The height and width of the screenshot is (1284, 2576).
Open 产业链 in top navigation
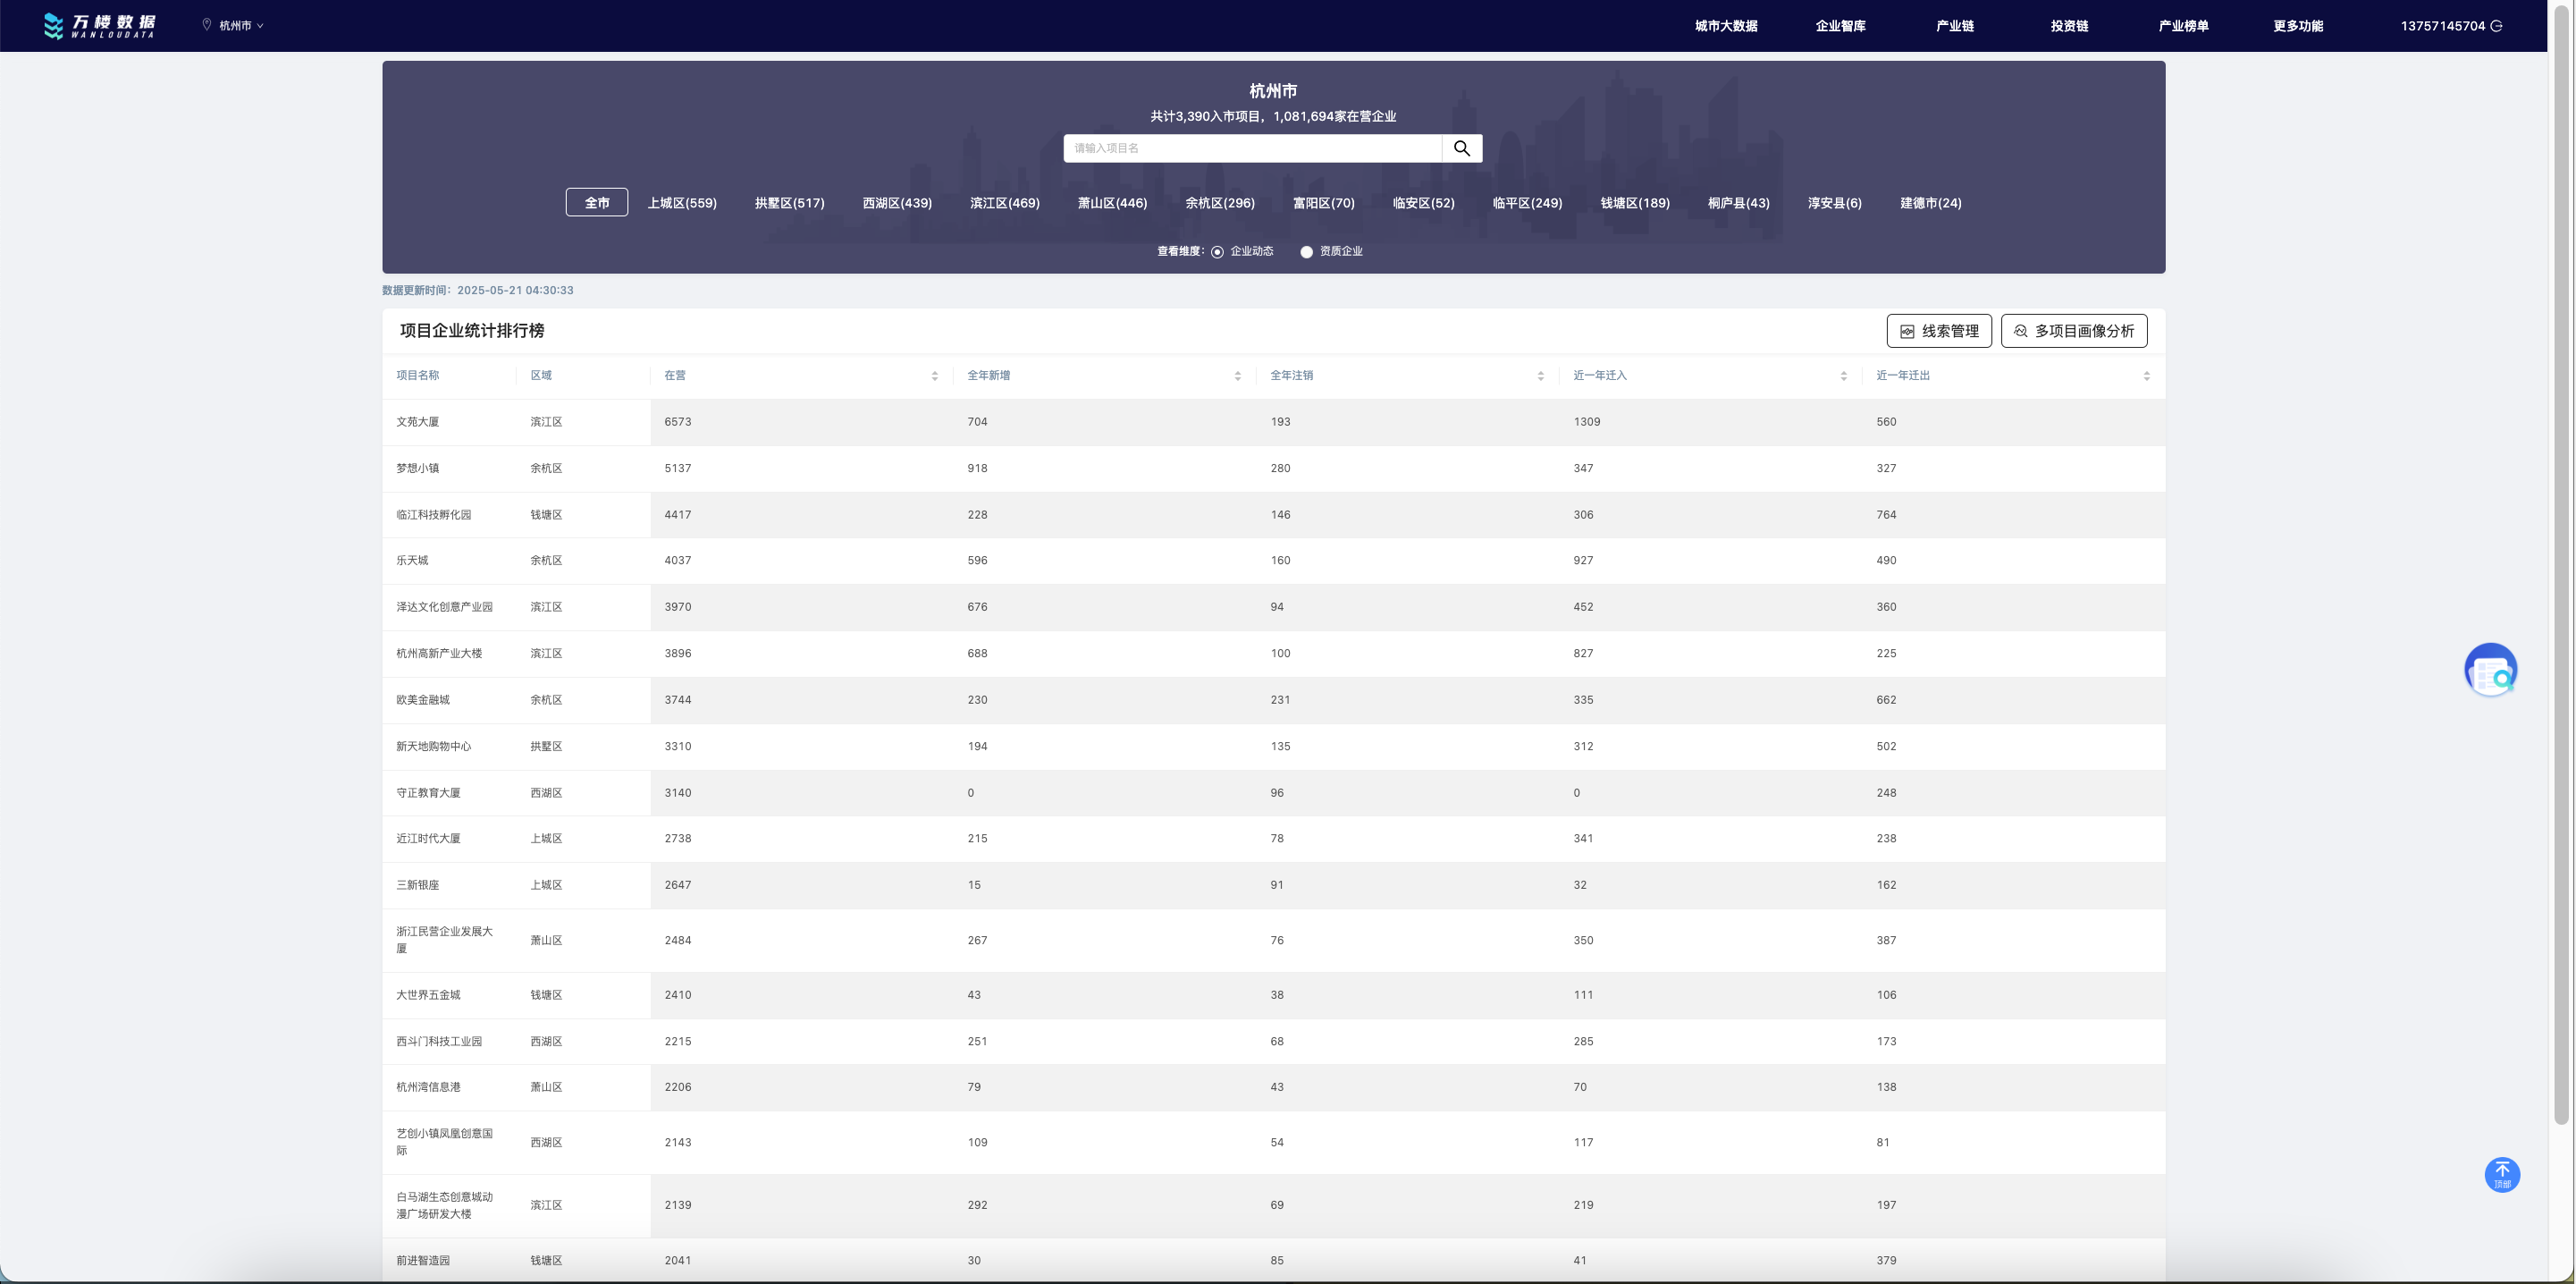[x=1954, y=26]
